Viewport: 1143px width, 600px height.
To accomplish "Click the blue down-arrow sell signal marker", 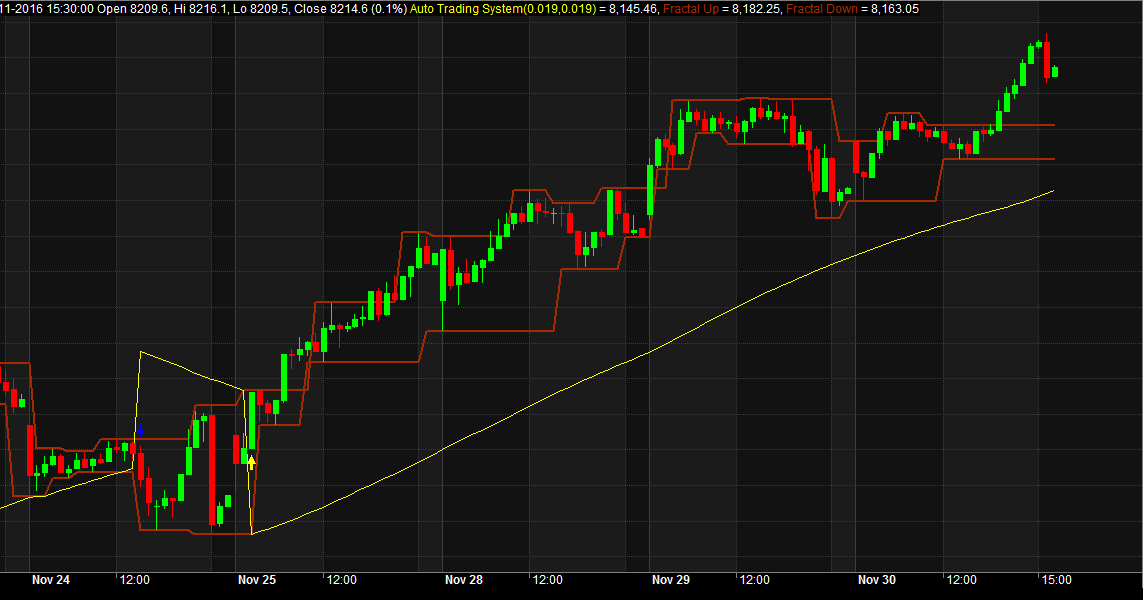I will (x=140, y=429).
